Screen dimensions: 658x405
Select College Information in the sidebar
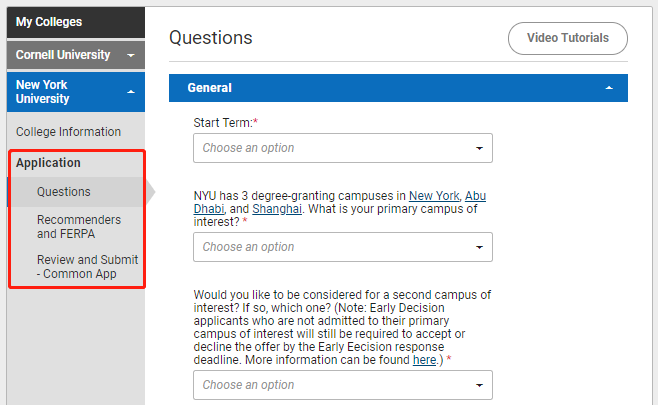(x=68, y=132)
